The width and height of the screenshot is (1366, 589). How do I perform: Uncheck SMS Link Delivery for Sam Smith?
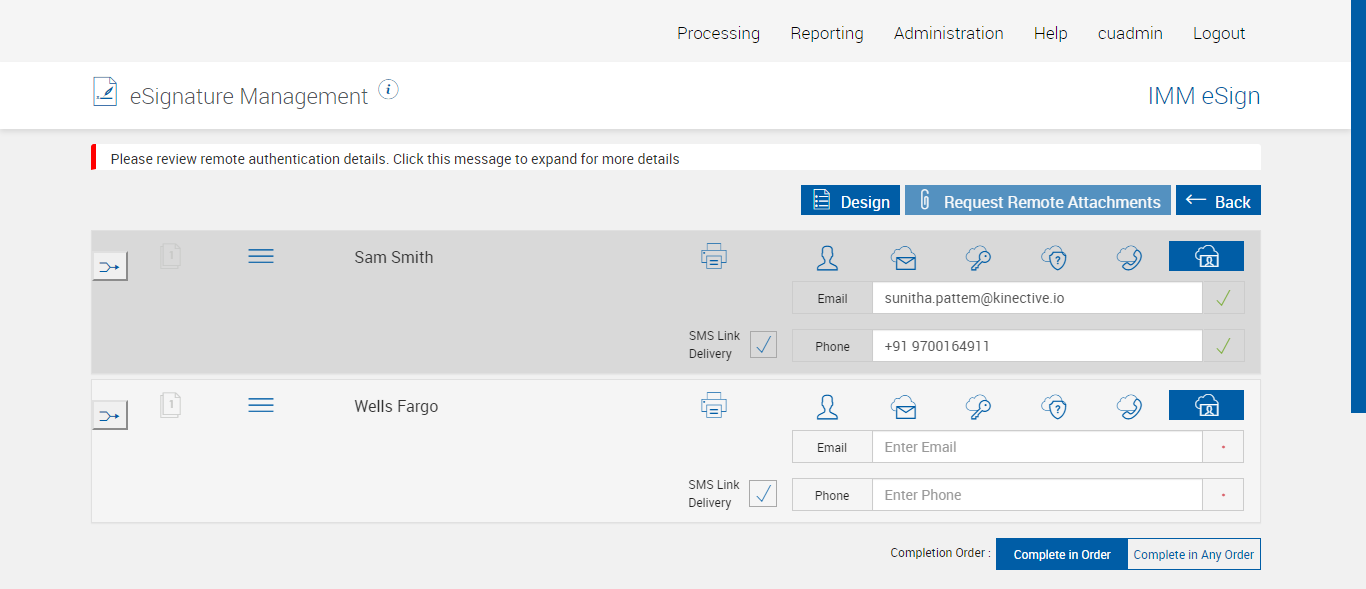tap(763, 345)
